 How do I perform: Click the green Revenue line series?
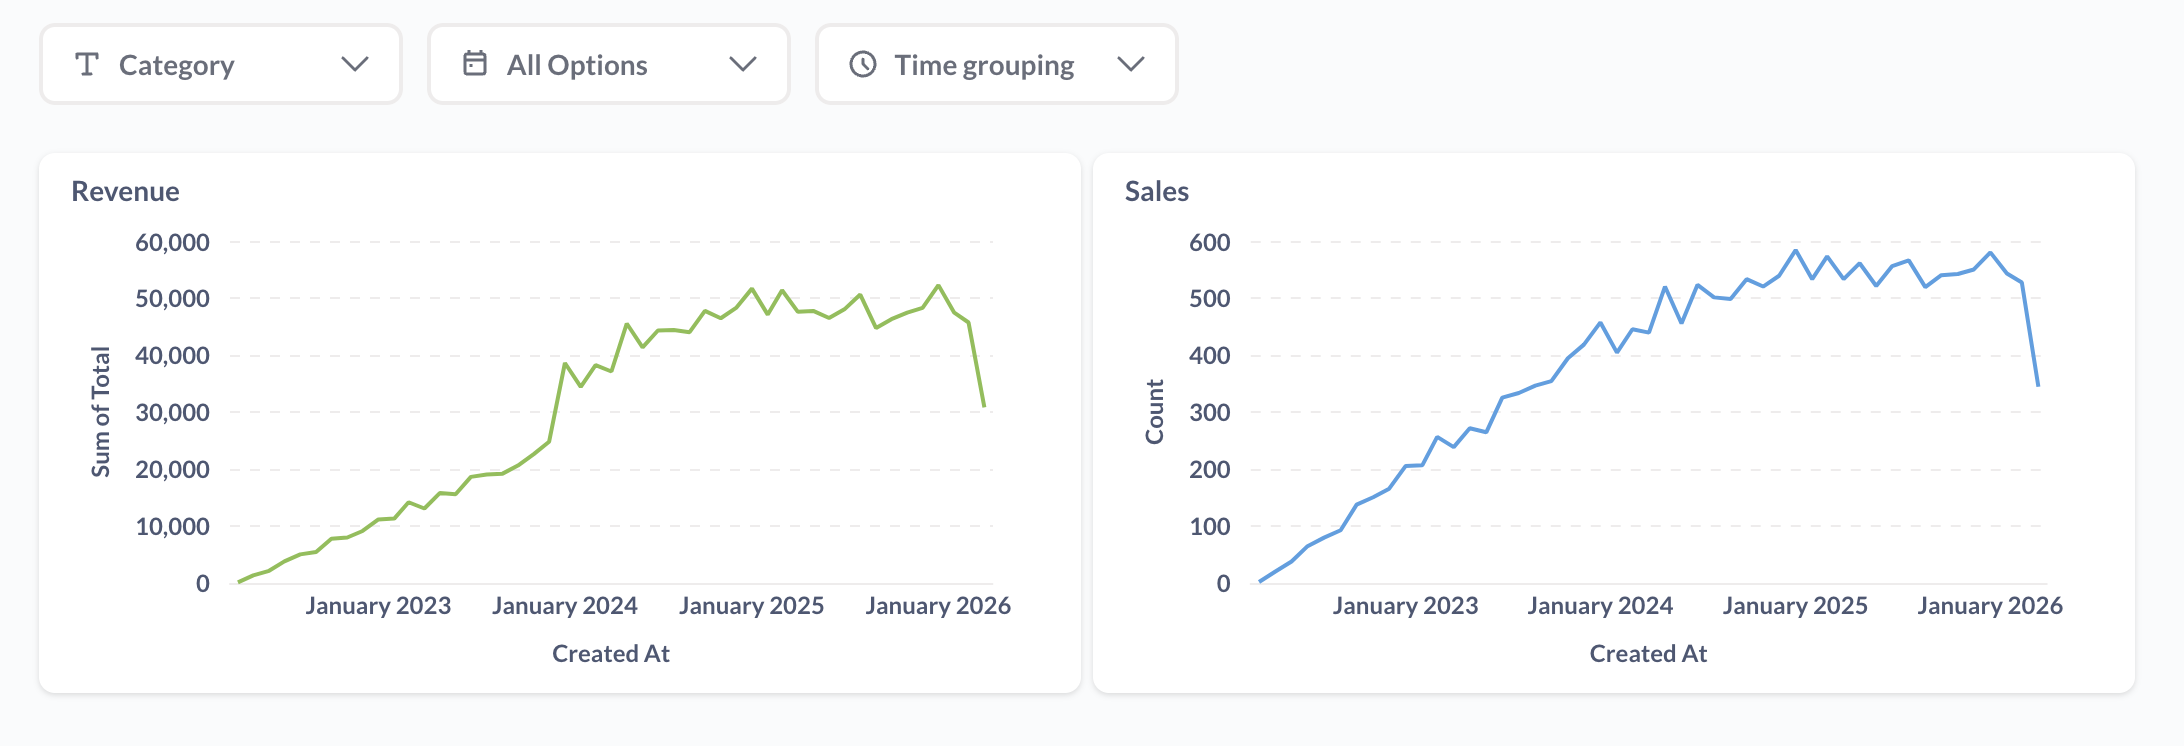click(565, 364)
